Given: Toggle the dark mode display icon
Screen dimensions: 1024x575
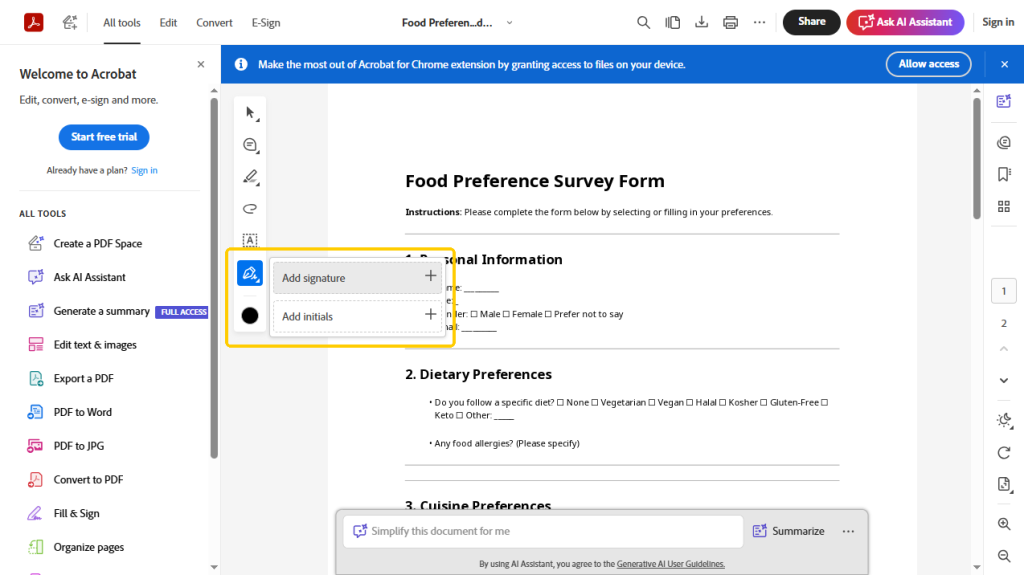Looking at the screenshot, I should coord(1004,420).
